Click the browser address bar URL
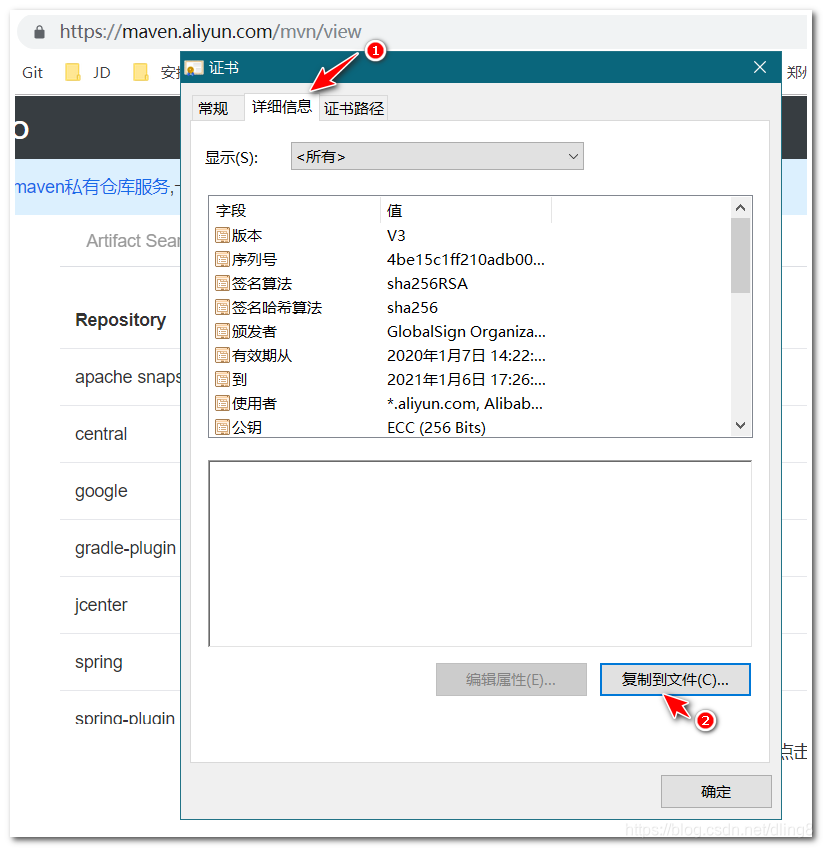The width and height of the screenshot is (823, 848). pos(210,31)
